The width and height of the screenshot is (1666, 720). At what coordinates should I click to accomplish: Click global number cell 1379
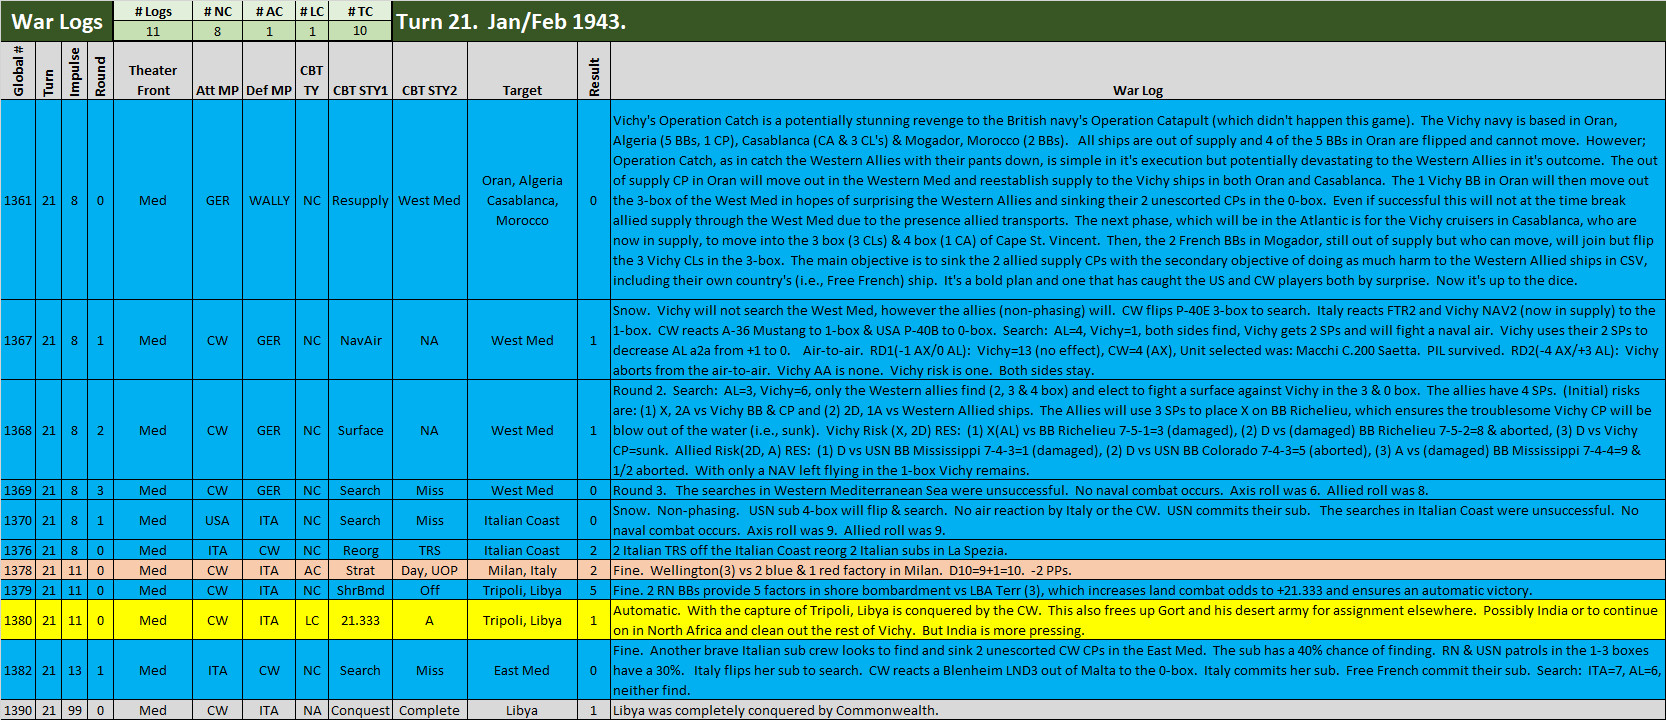[18, 590]
